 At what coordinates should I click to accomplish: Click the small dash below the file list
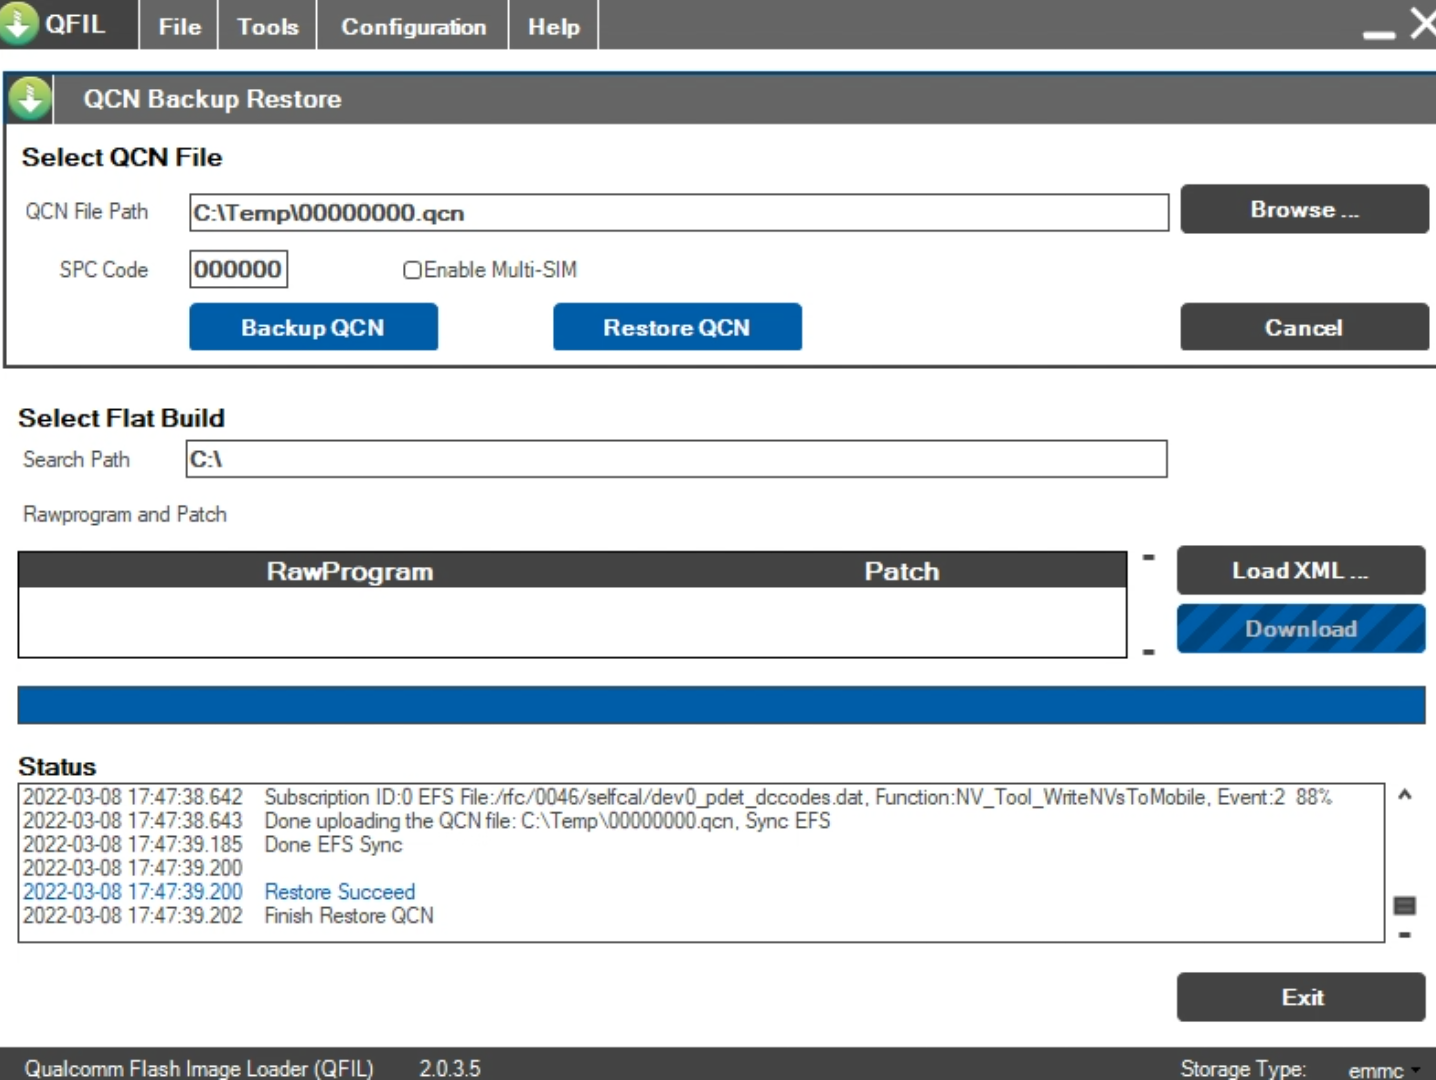point(1149,652)
